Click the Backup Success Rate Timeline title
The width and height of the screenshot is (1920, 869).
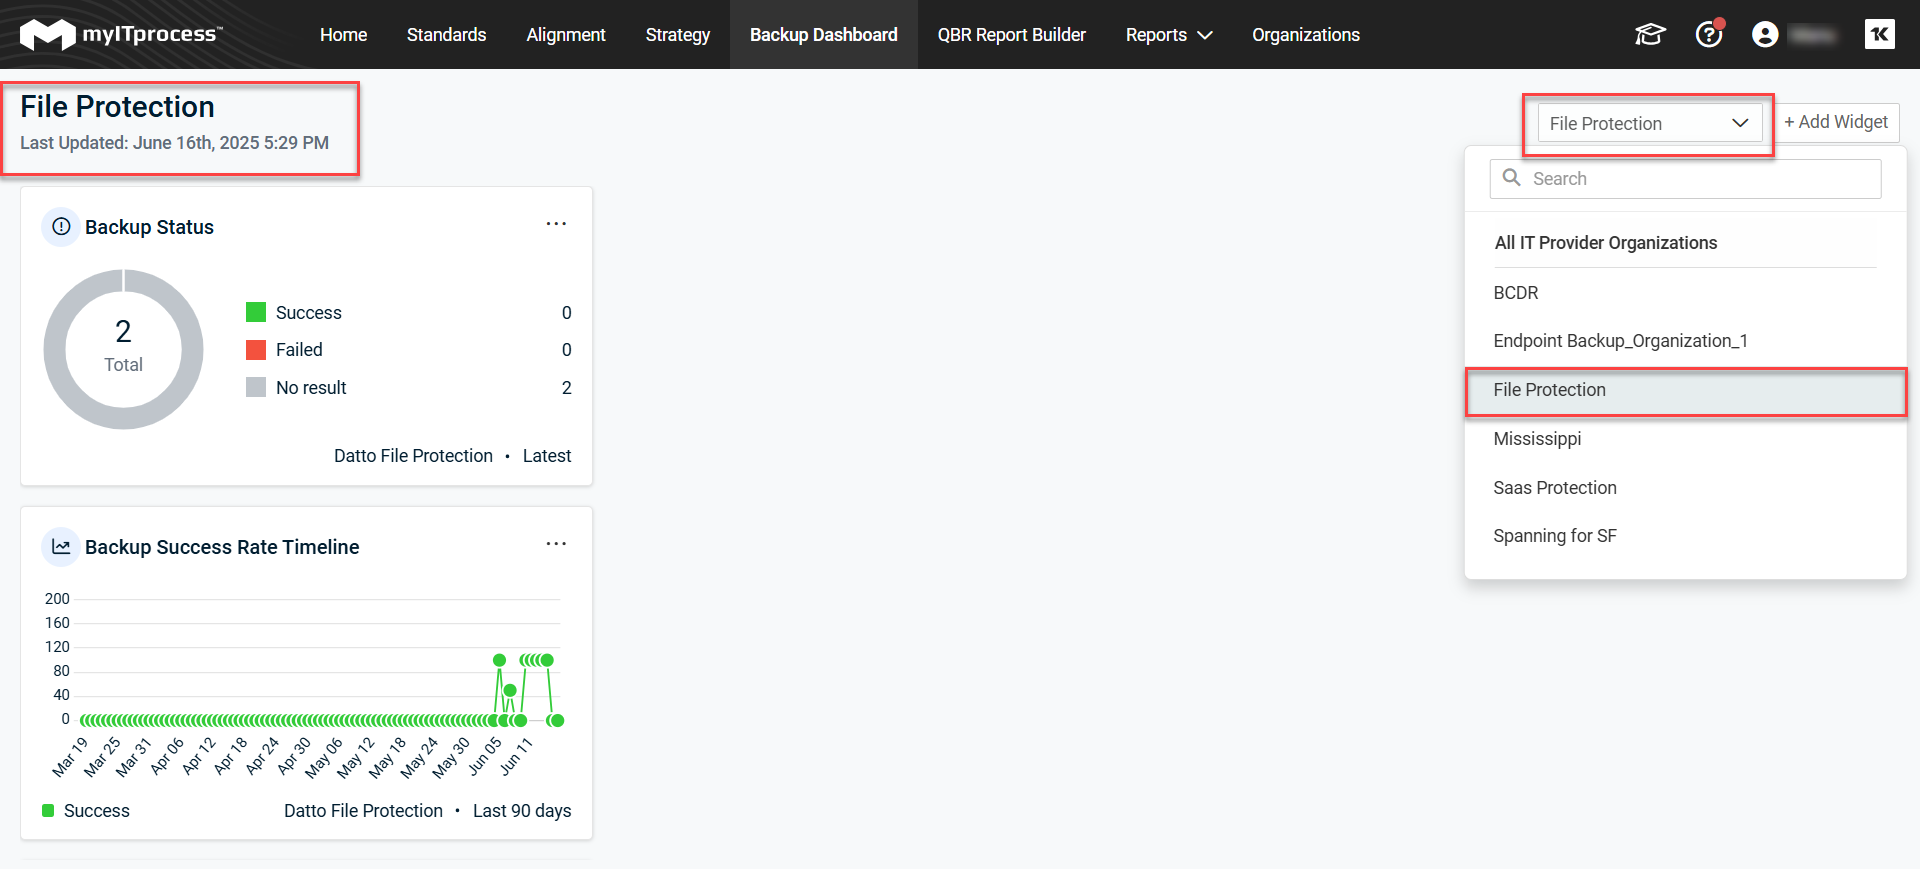(222, 547)
